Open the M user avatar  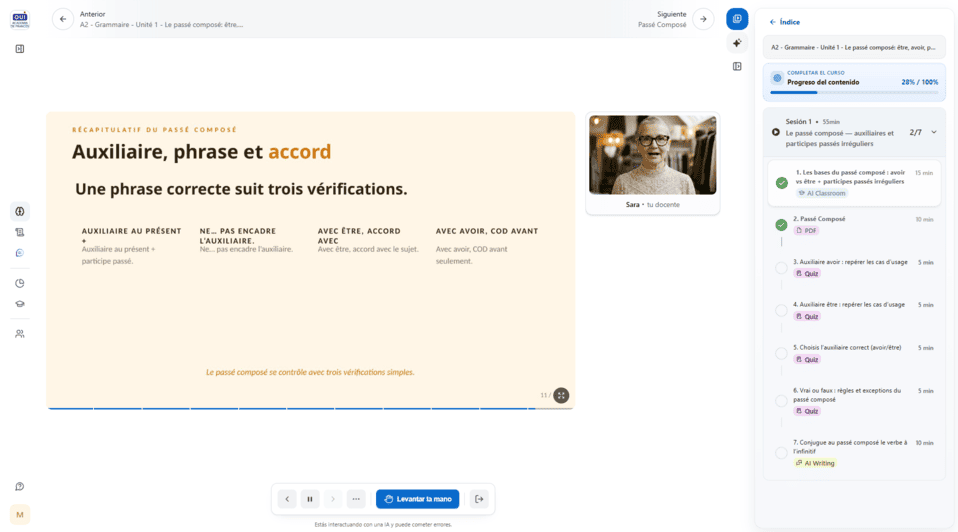(20, 515)
